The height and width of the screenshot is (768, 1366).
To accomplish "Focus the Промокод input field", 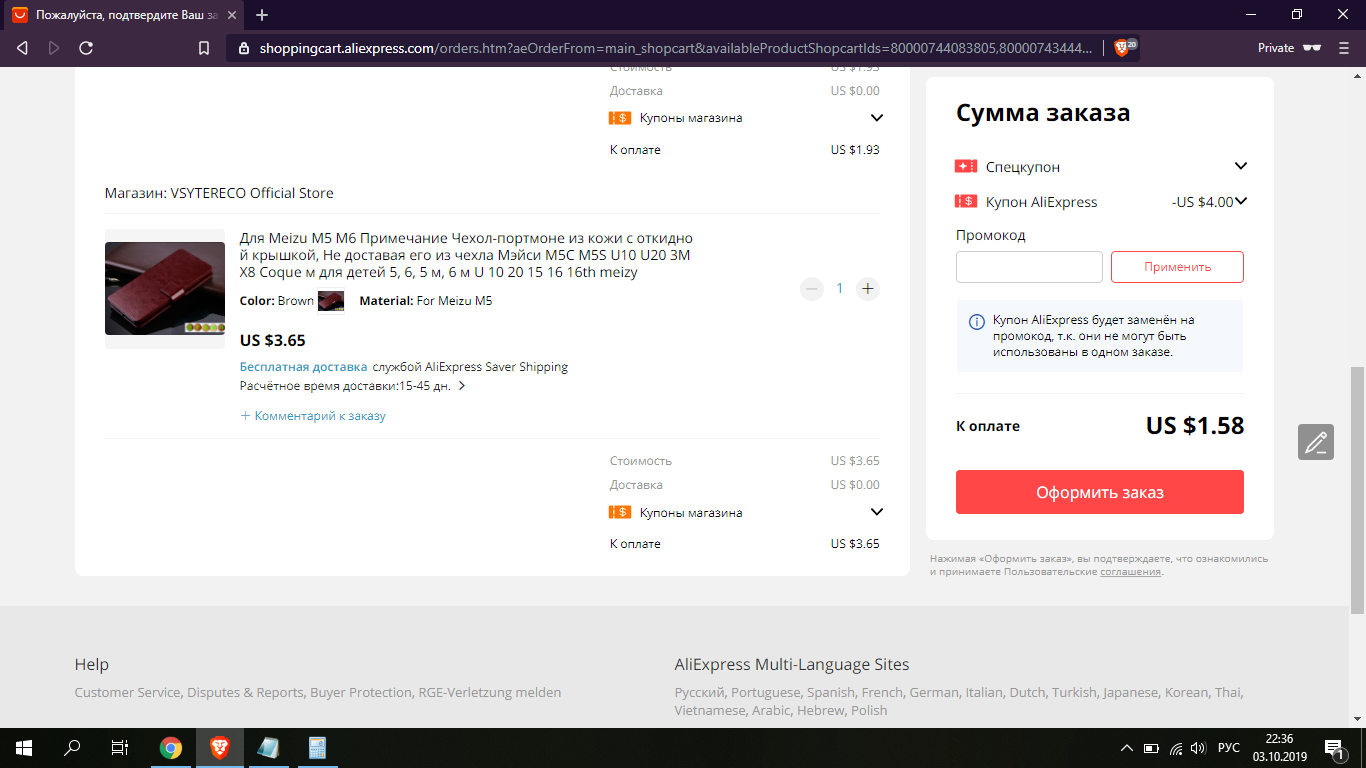I will [x=1029, y=267].
